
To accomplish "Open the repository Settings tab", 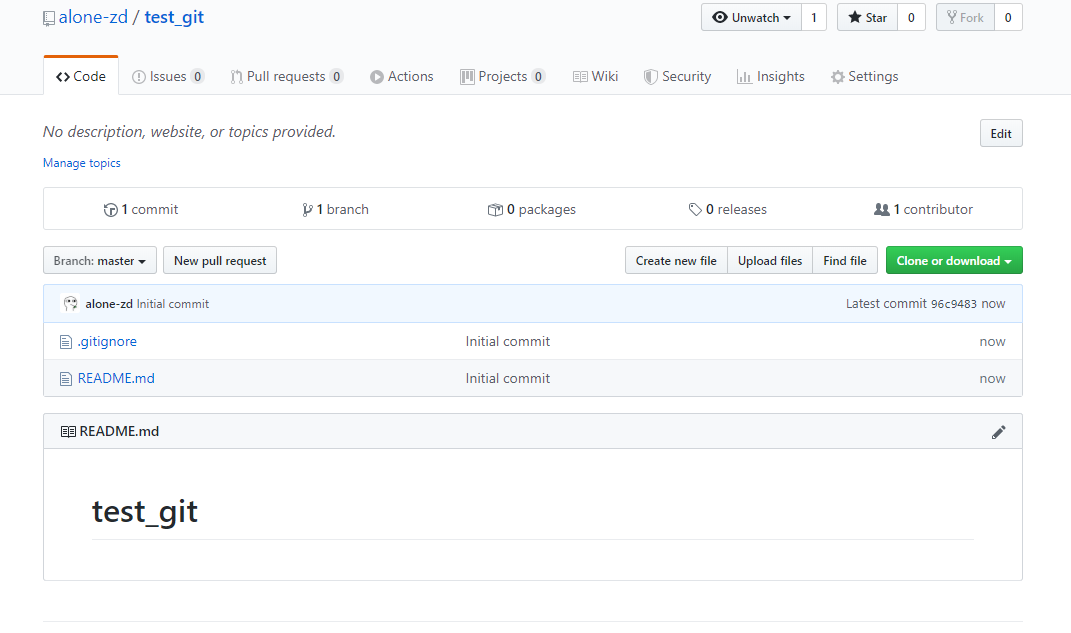I will [865, 76].
